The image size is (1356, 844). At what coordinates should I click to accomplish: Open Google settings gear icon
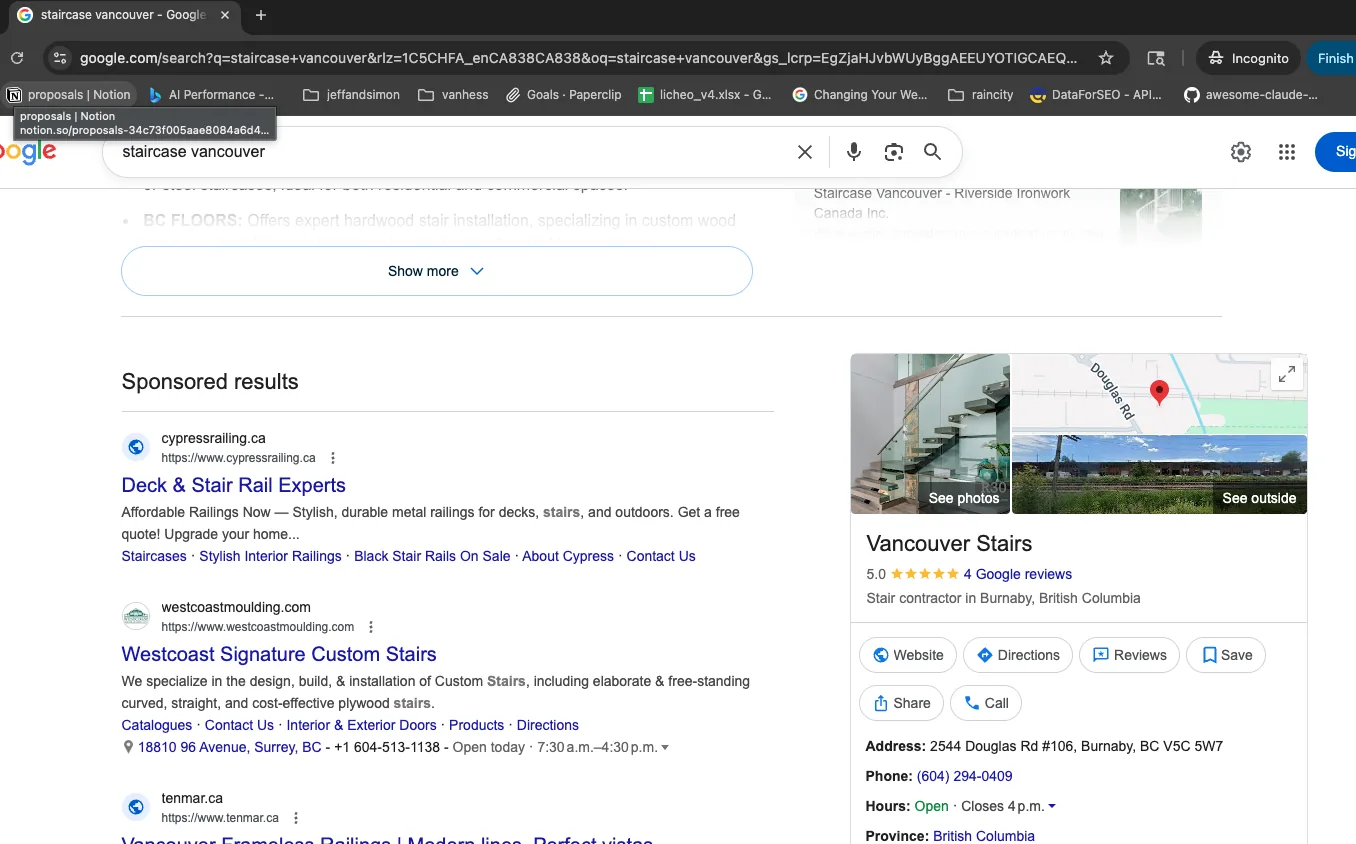[1241, 152]
